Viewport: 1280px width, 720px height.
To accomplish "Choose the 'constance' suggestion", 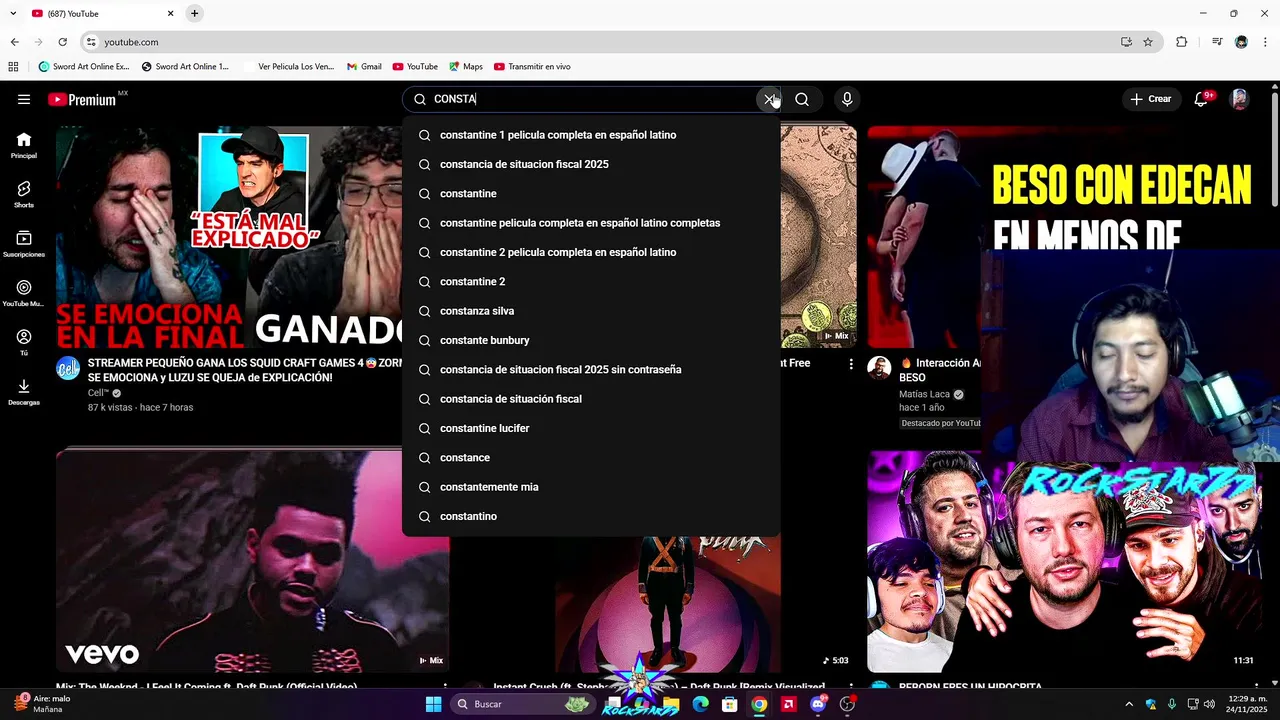I will (x=591, y=457).
